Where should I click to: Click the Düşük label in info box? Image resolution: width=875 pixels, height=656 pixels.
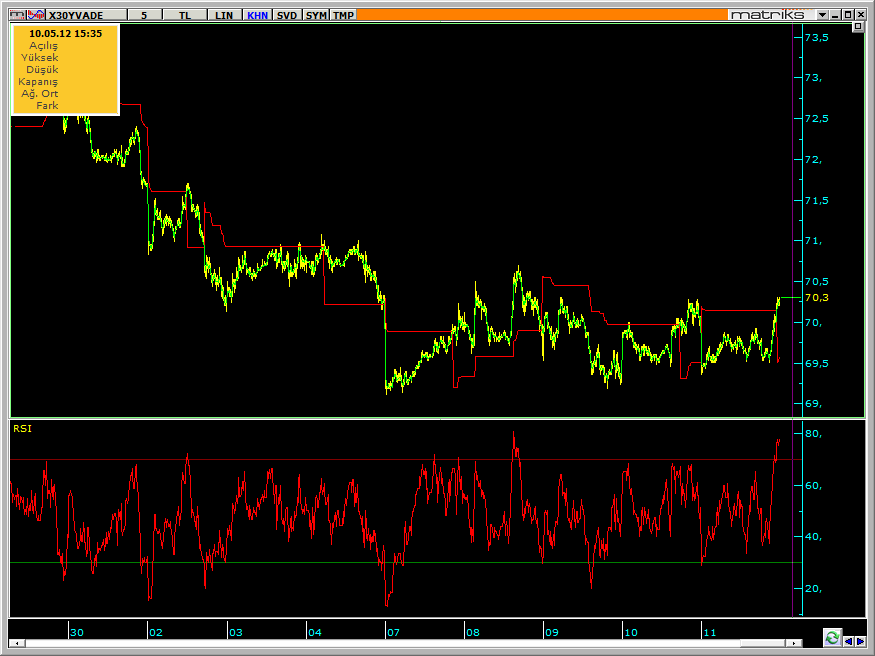click(x=42, y=70)
